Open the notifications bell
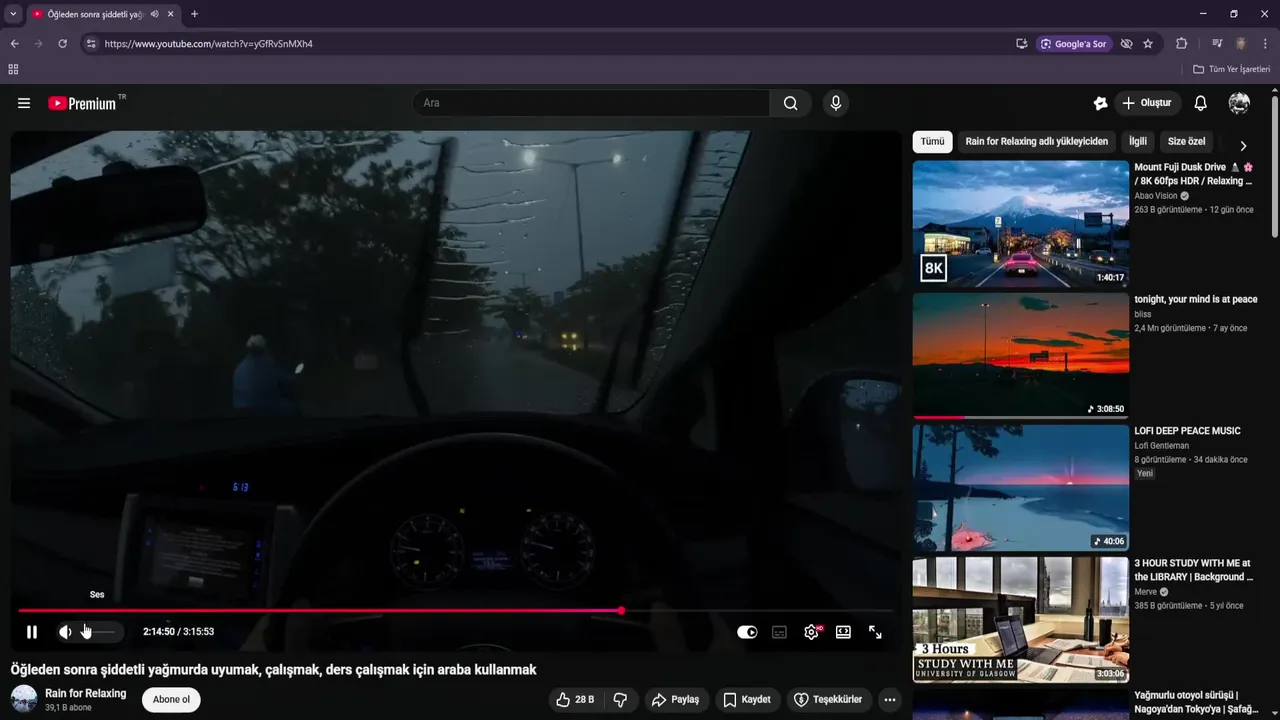This screenshot has height=720, width=1280. [1201, 103]
